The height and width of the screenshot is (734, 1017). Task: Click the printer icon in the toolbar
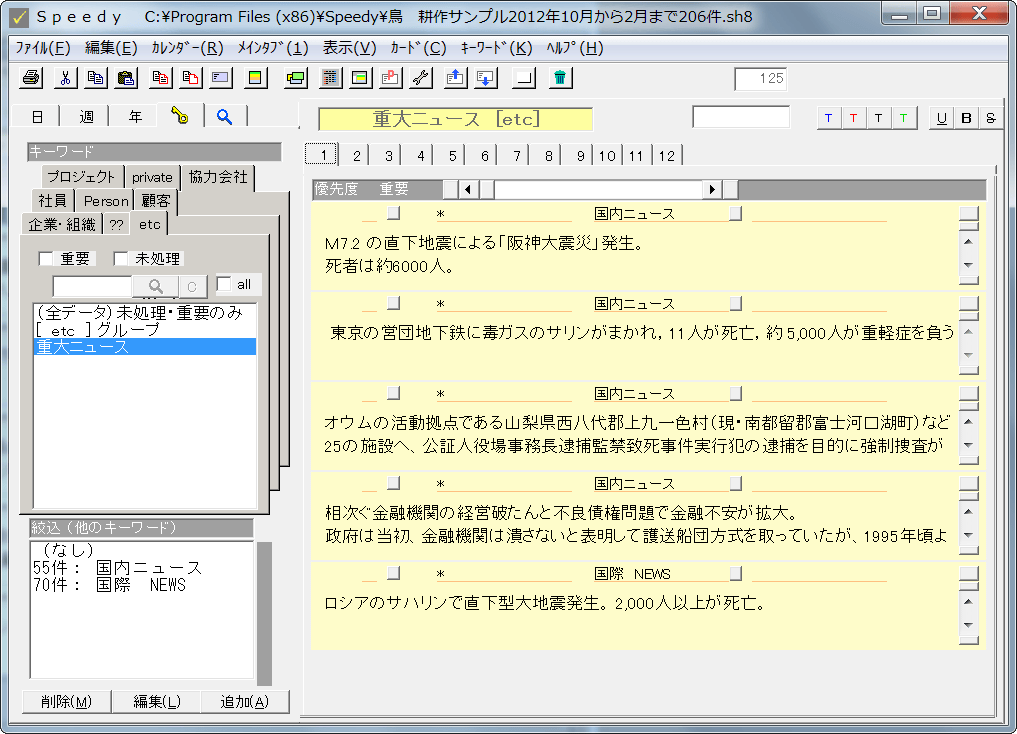[x=31, y=78]
